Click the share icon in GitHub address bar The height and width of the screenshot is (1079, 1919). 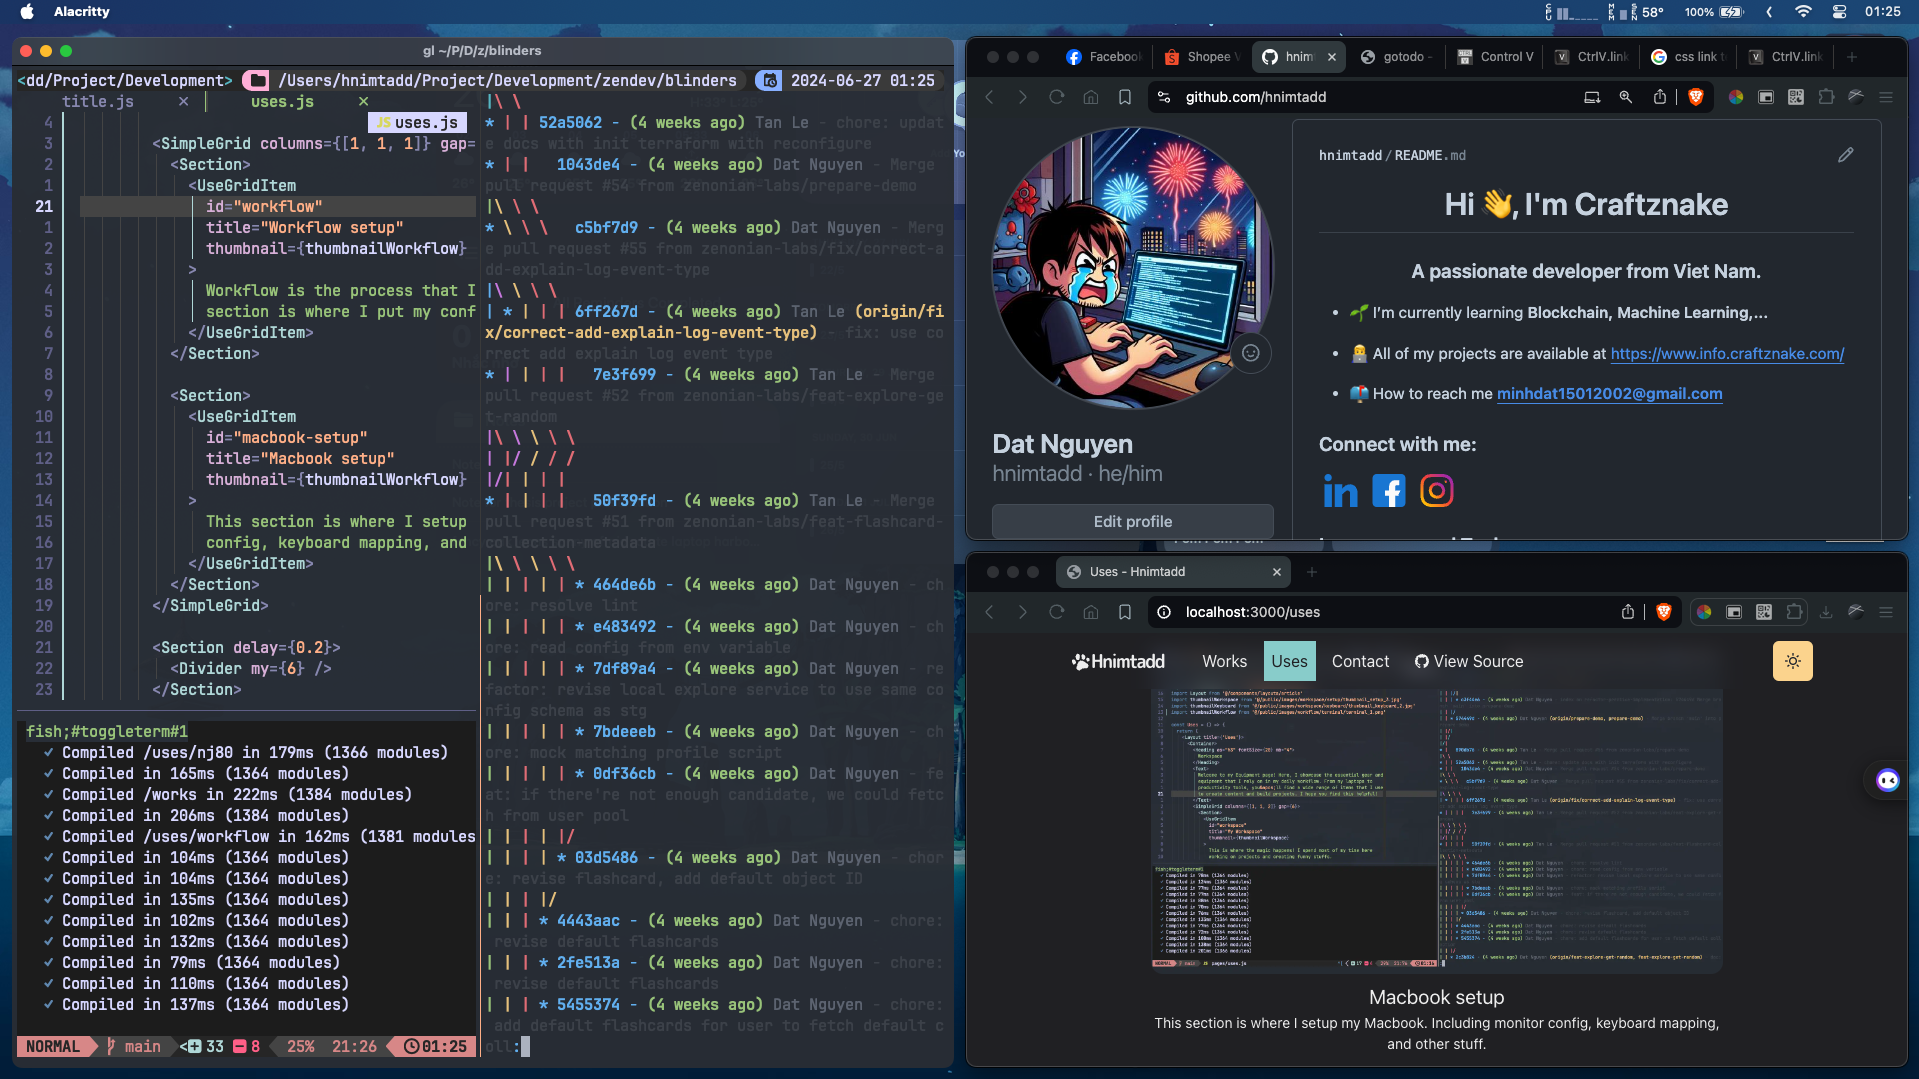click(1660, 97)
